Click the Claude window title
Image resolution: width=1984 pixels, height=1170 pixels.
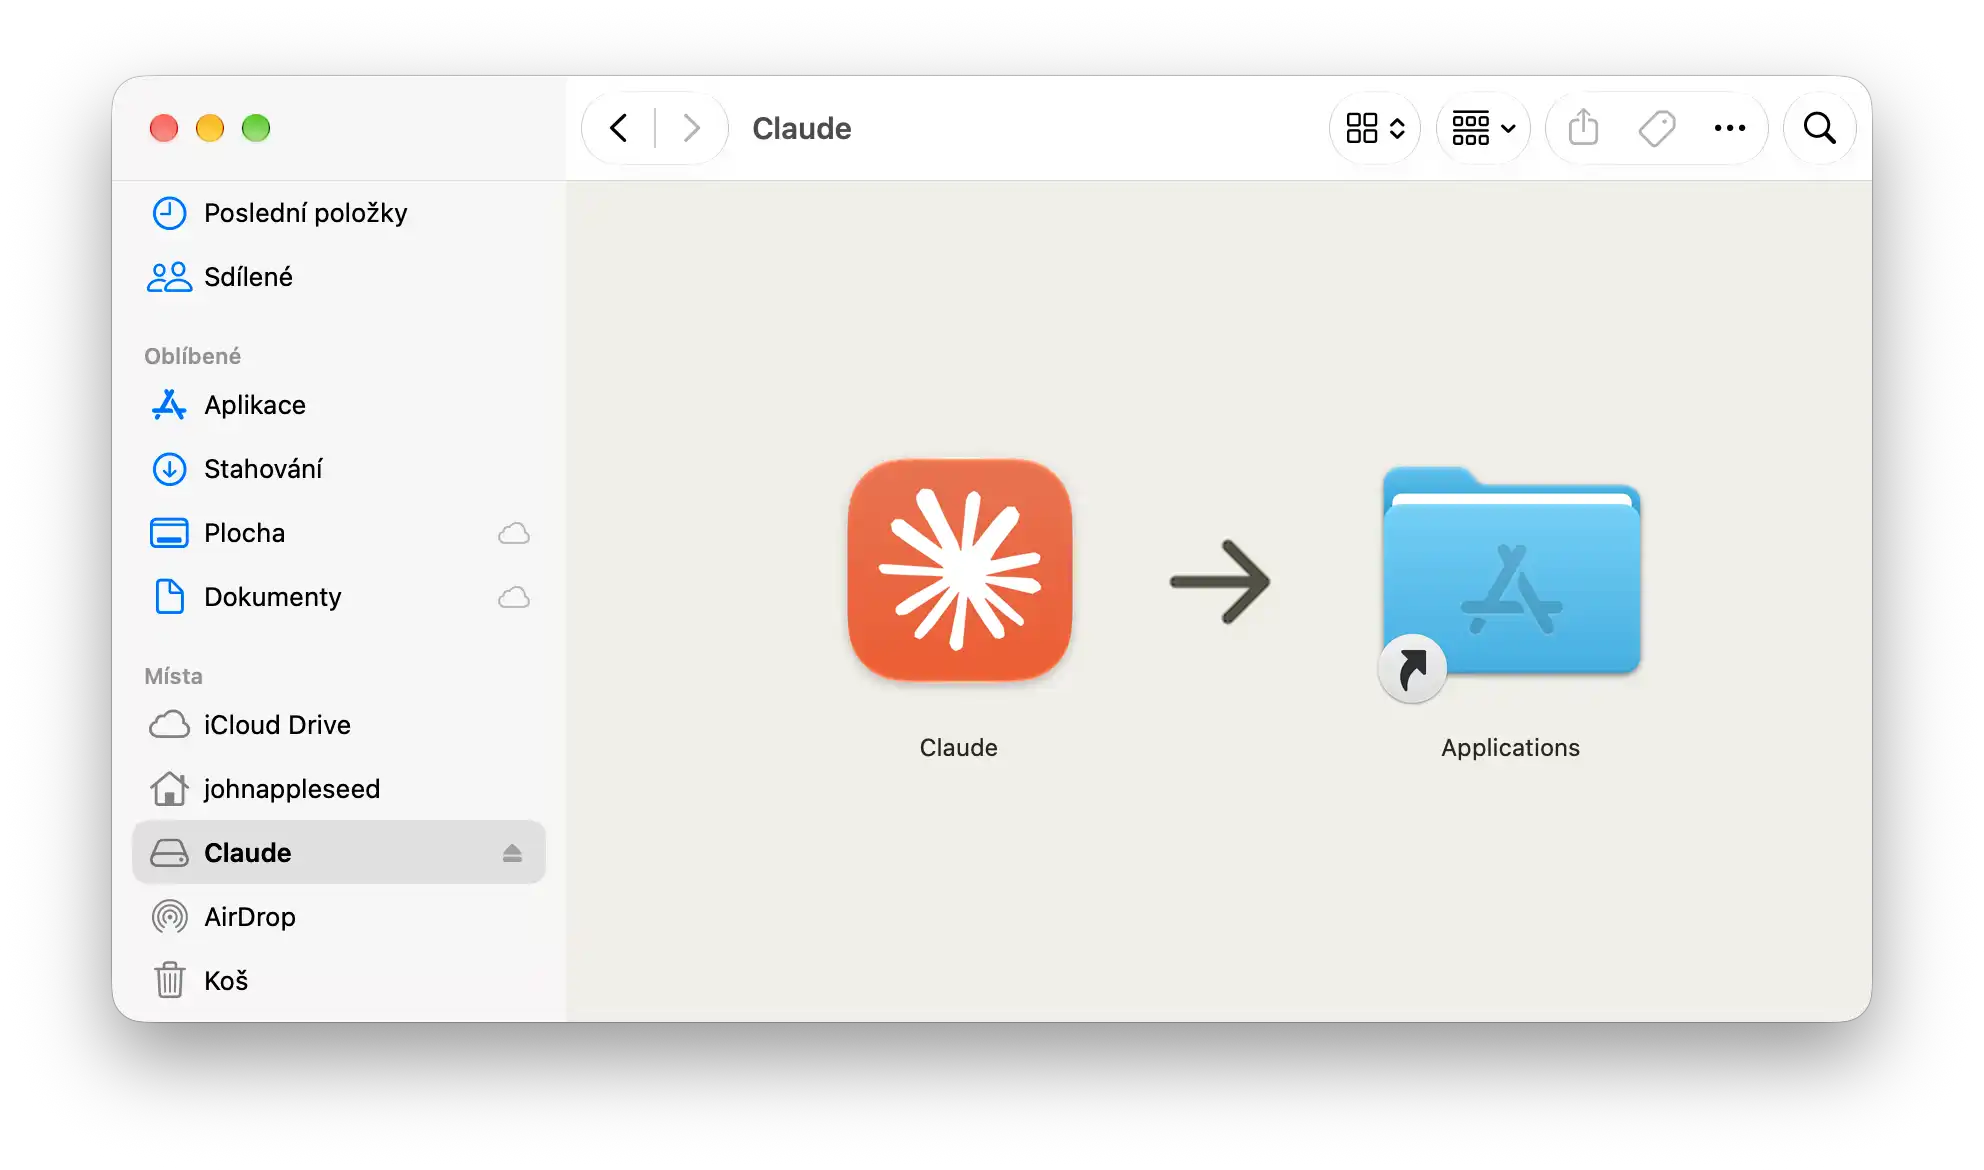point(802,128)
